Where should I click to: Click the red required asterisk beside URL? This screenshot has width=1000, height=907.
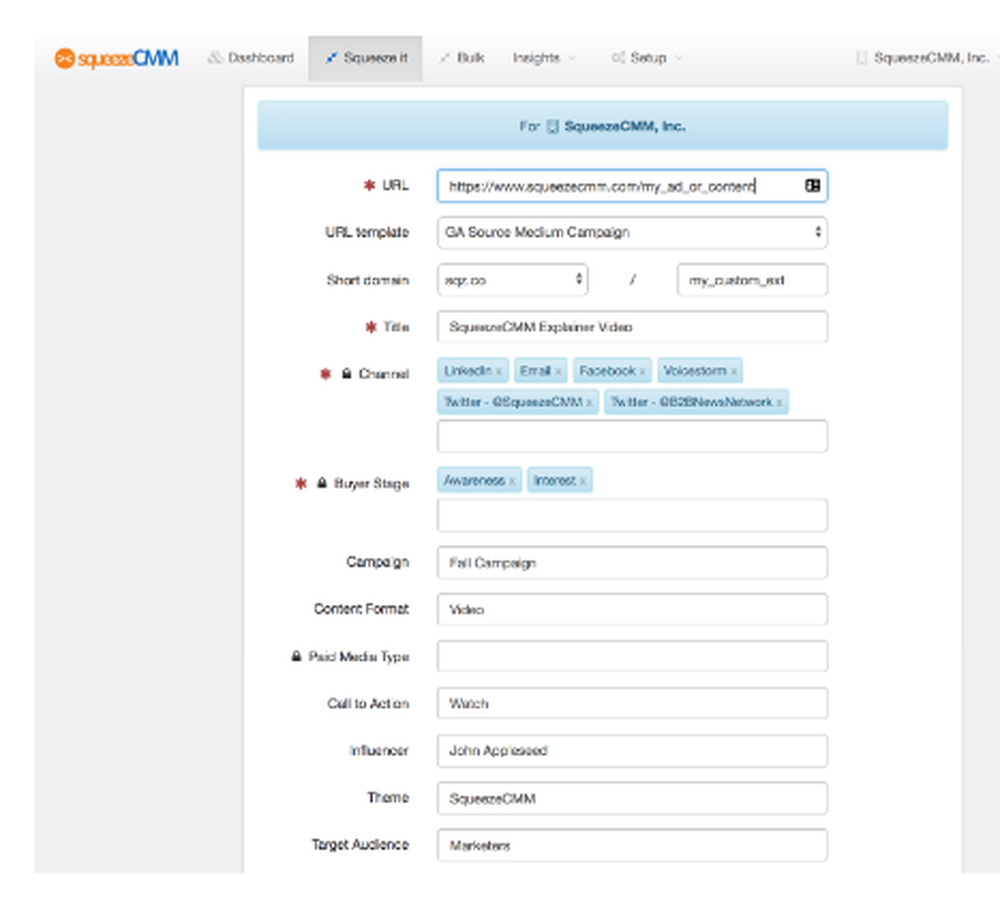point(369,185)
